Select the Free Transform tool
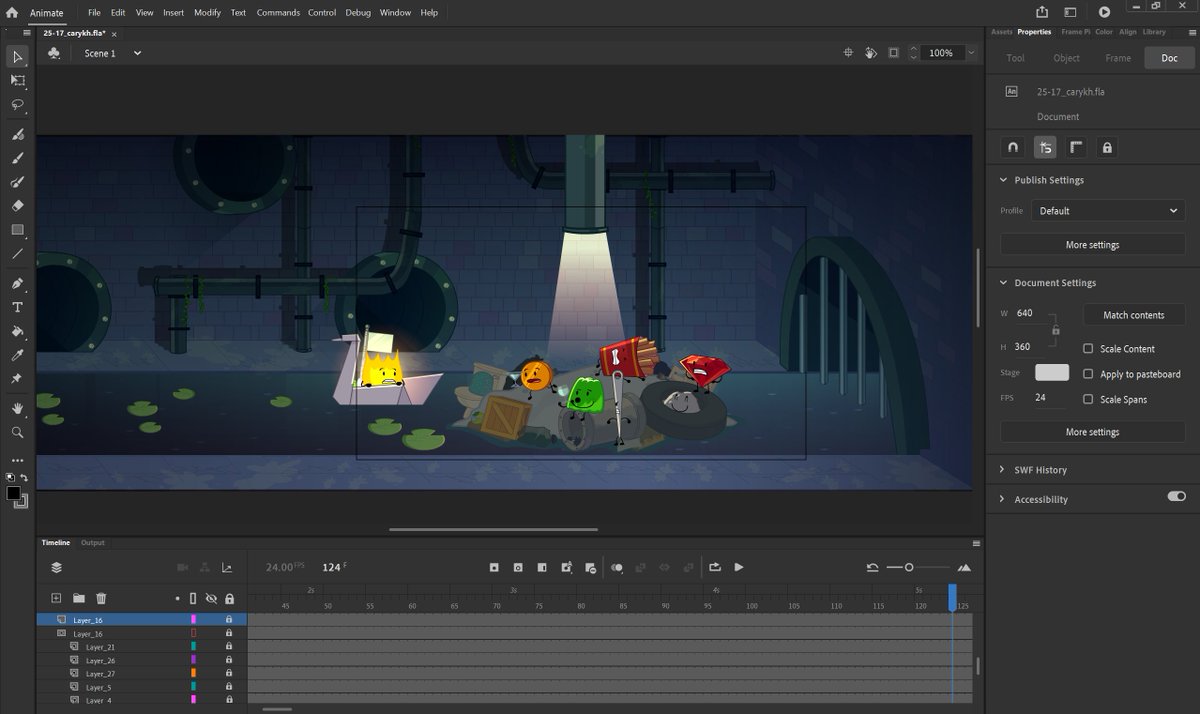Image resolution: width=1200 pixels, height=714 pixels. [17, 80]
